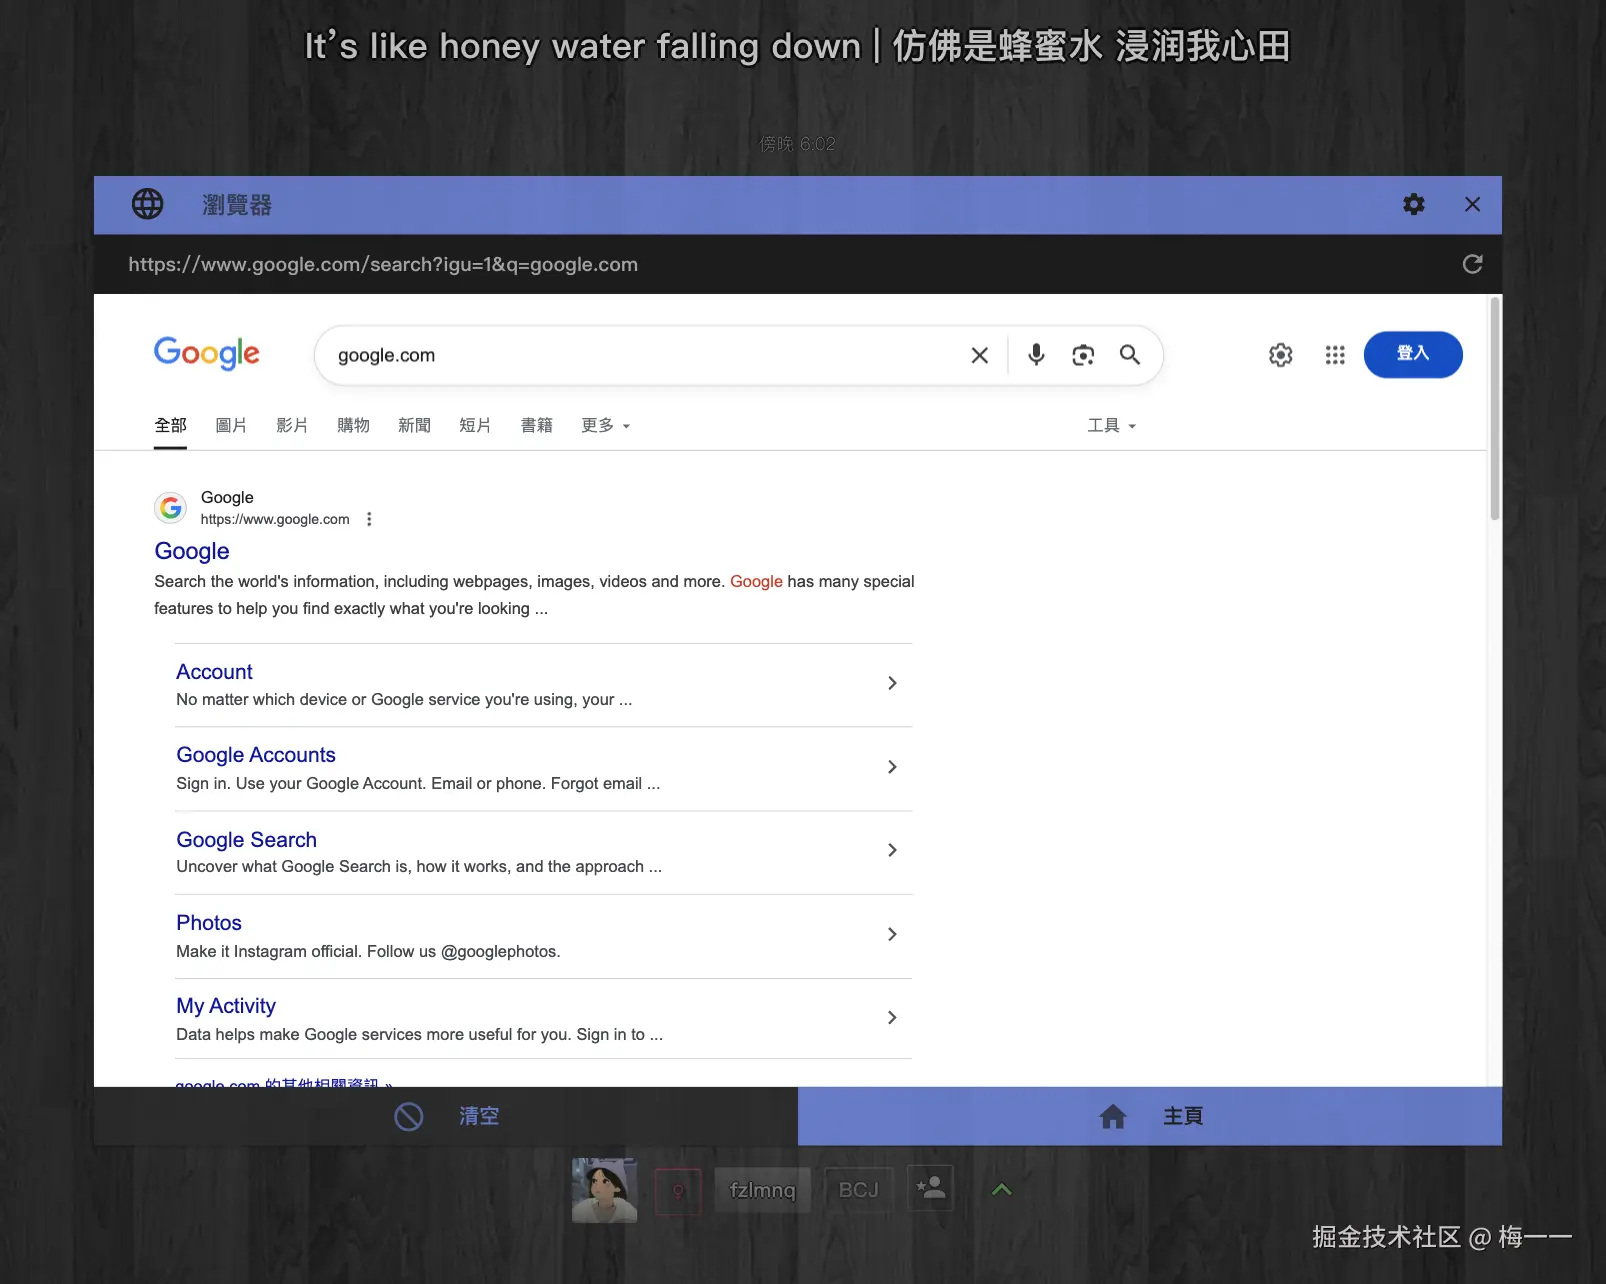Open the Google Accounts sitelink
Screen dimensions: 1606x1284
(256, 755)
